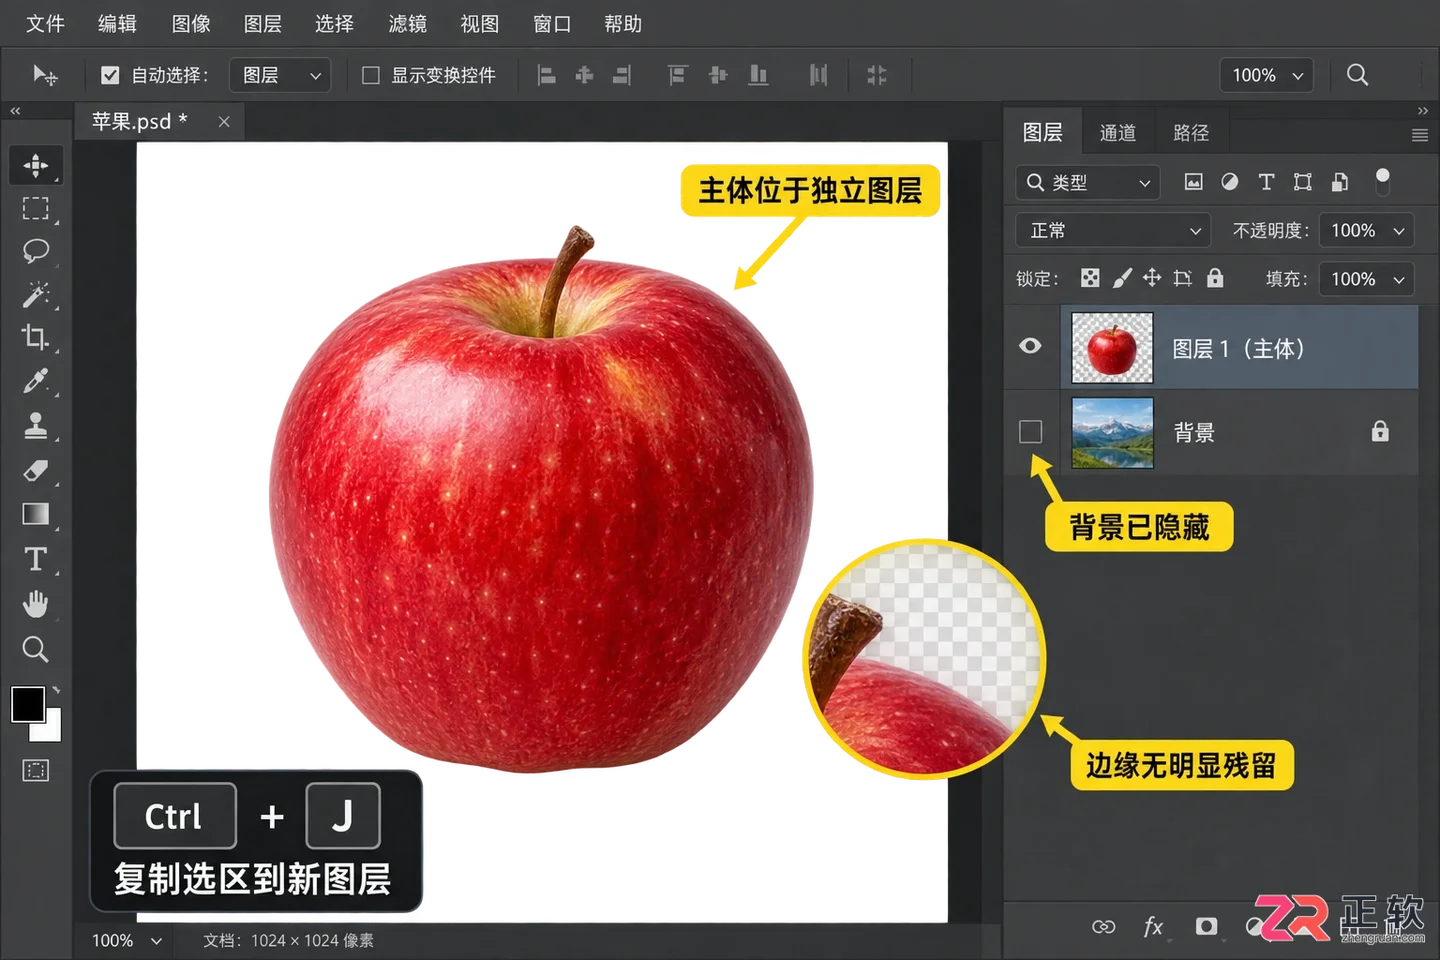Select the Gradient tool
This screenshot has width=1440, height=960.
36,514
